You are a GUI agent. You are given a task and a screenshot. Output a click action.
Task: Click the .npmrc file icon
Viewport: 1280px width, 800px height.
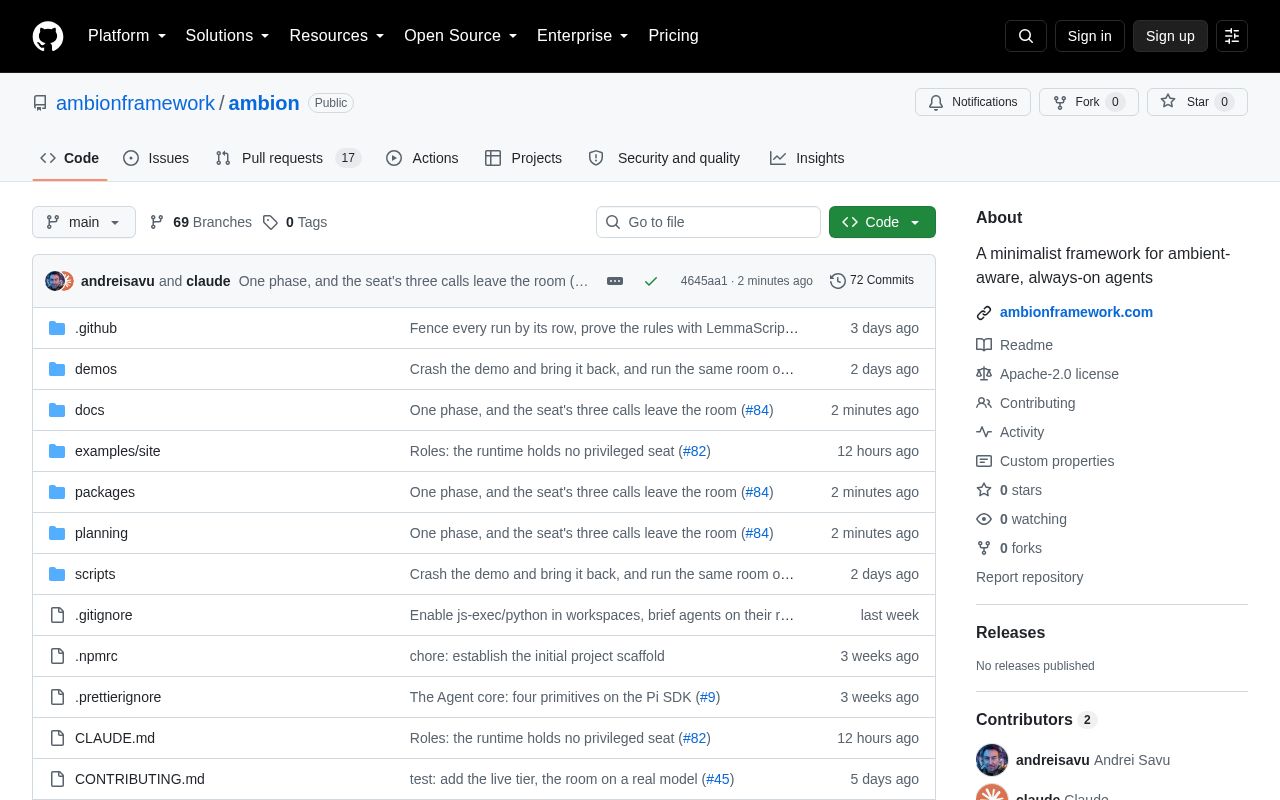point(57,656)
